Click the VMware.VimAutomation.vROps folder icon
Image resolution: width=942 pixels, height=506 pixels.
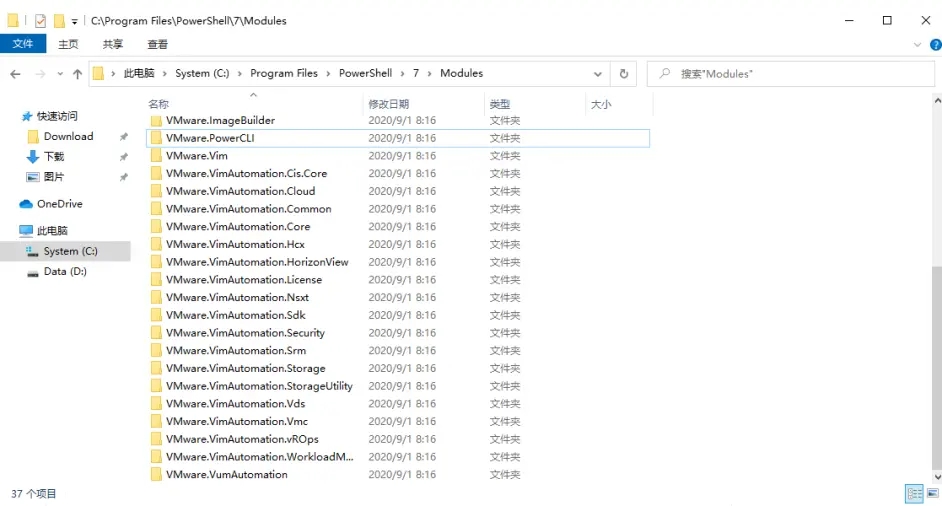pos(156,439)
